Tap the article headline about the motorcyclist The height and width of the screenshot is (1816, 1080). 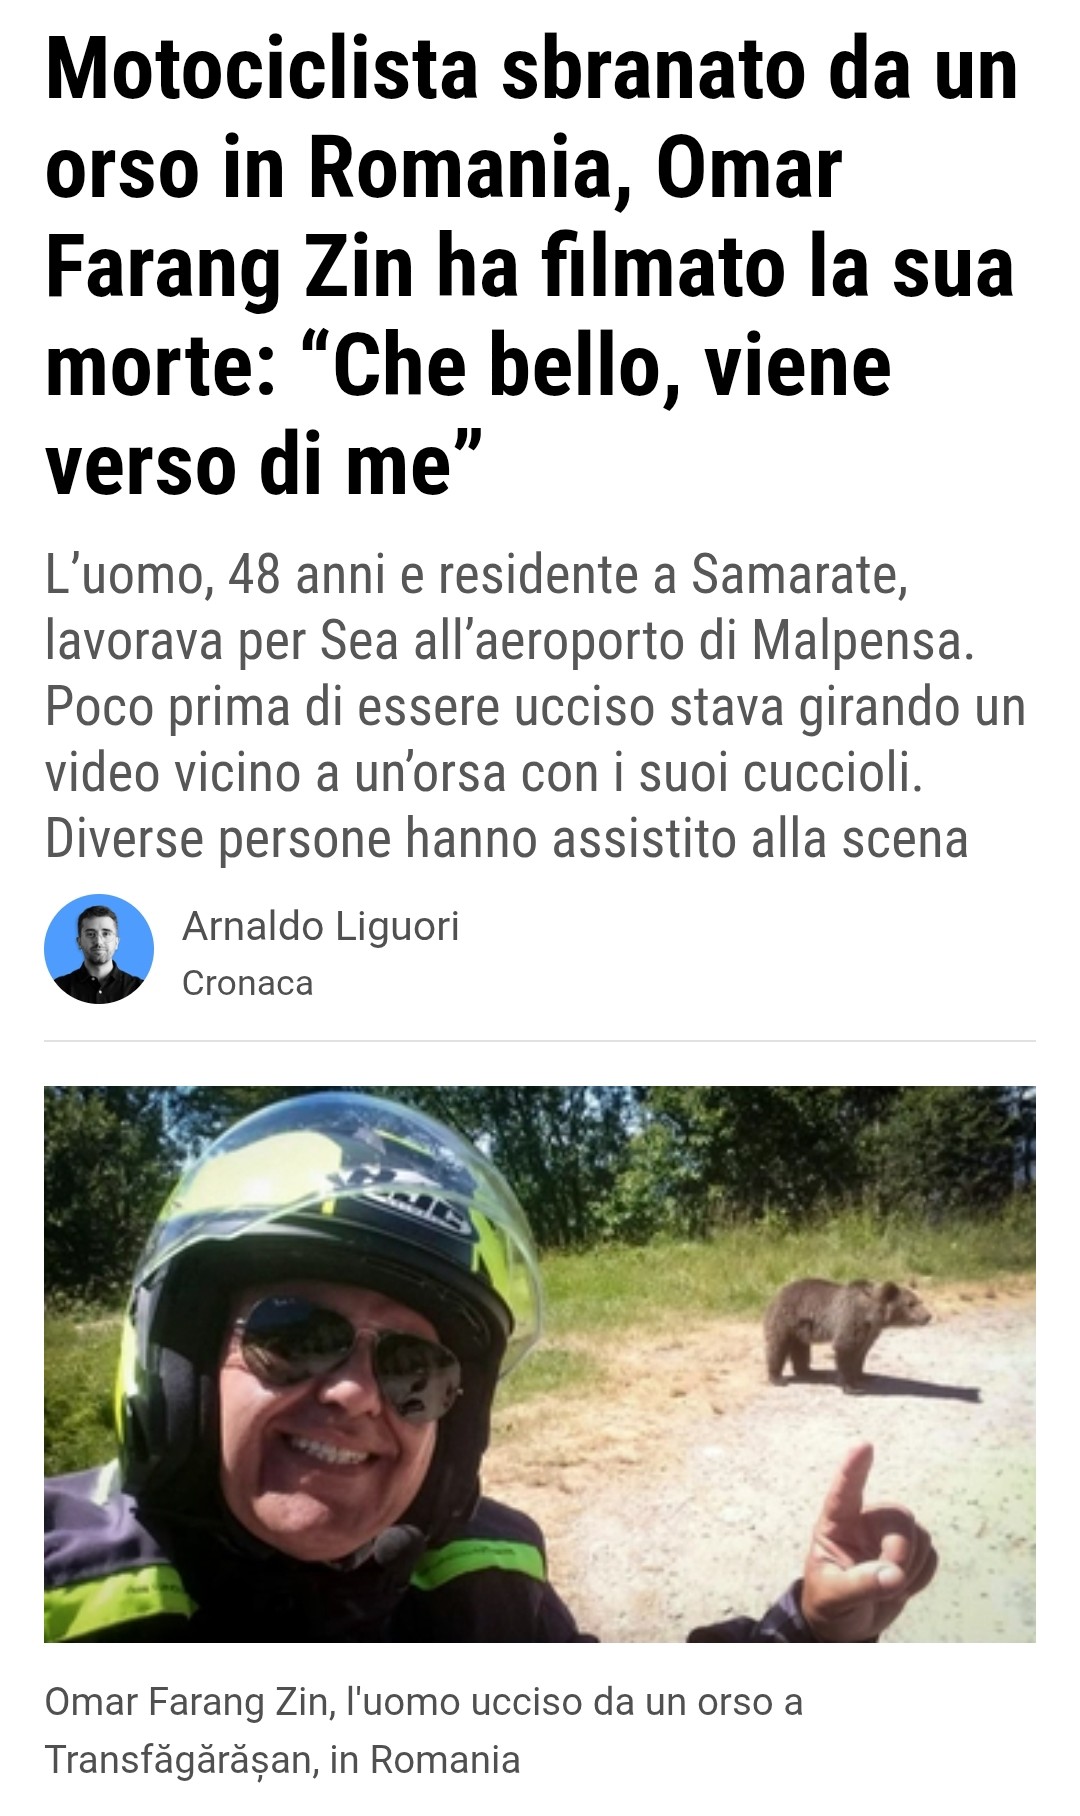point(531,266)
